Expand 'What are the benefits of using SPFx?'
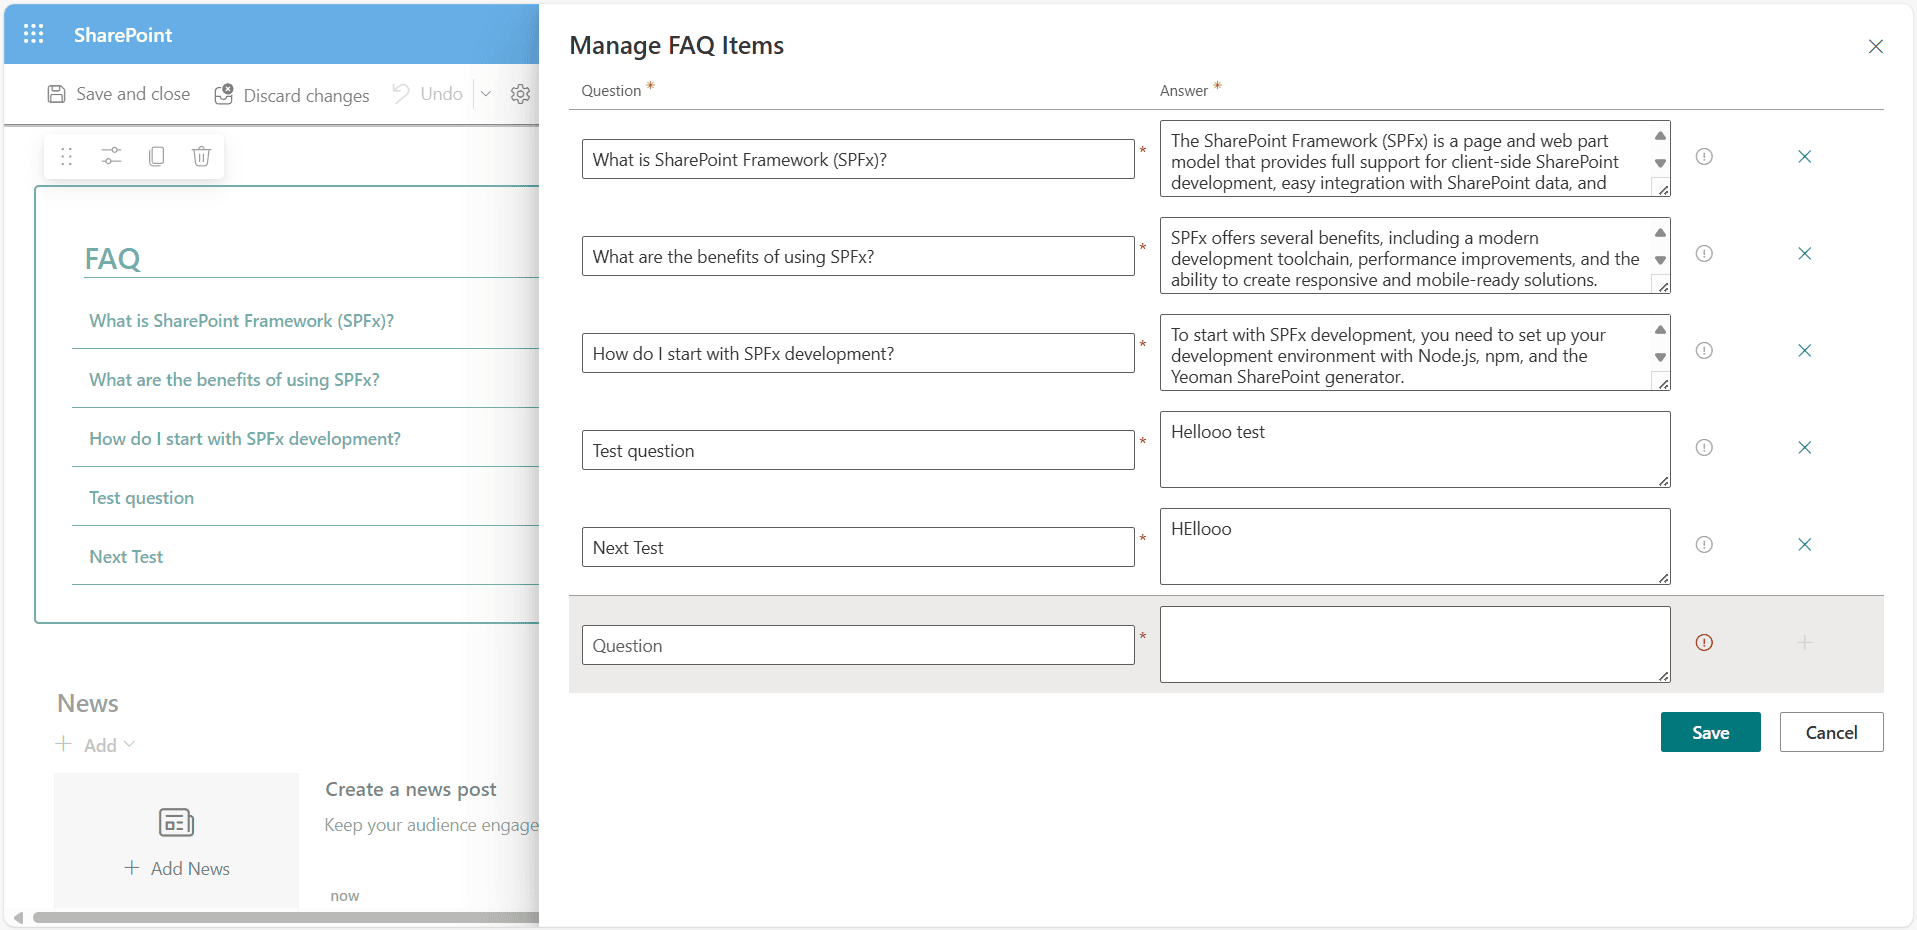Image resolution: width=1917 pixels, height=930 pixels. coord(234,380)
